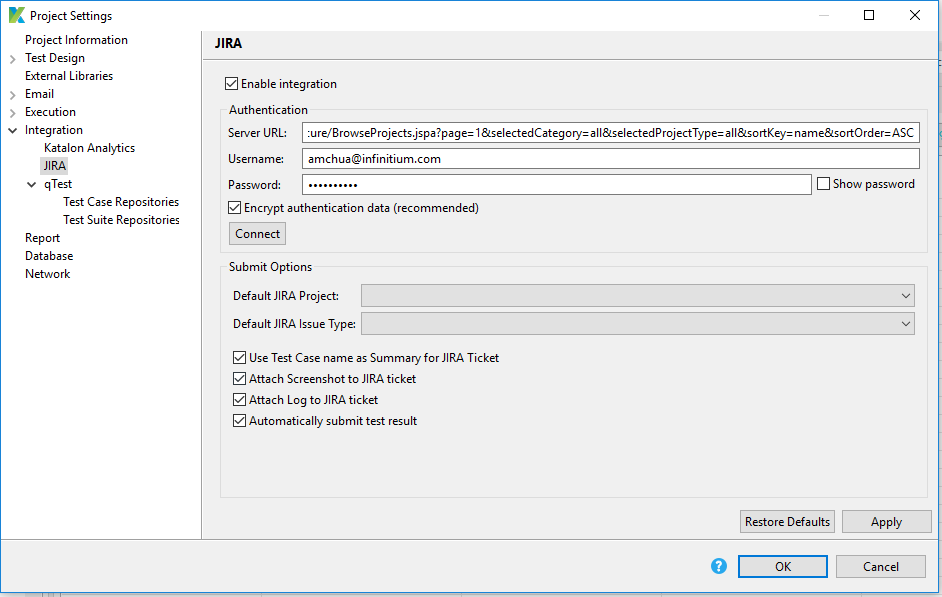The height and width of the screenshot is (597, 942).
Task: Close the Project Settings window
Action: tap(914, 15)
